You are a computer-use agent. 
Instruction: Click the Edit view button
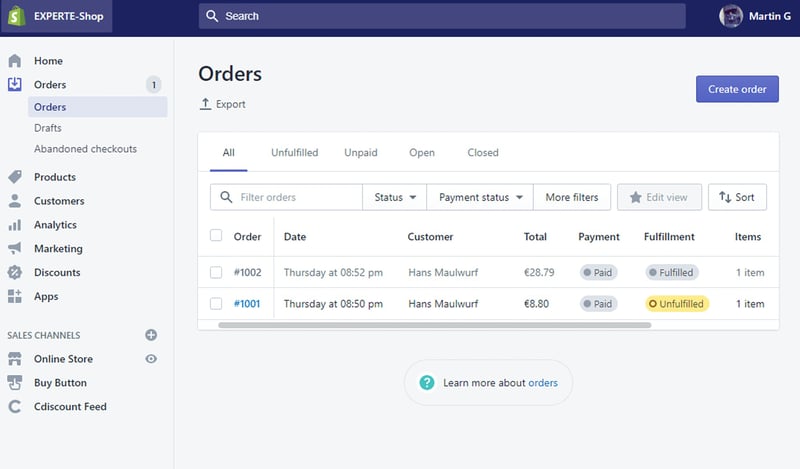point(659,197)
